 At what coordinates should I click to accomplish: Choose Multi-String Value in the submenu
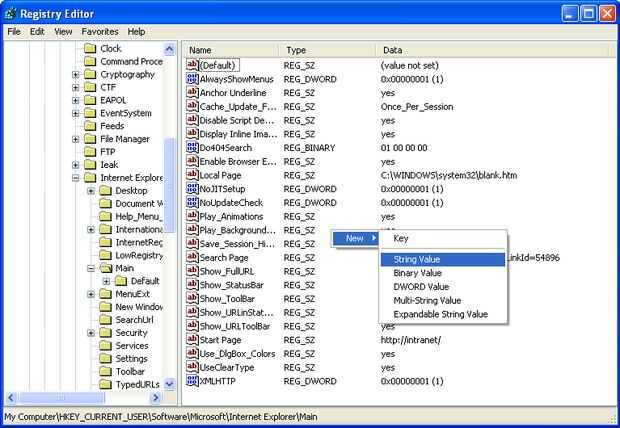(443, 301)
